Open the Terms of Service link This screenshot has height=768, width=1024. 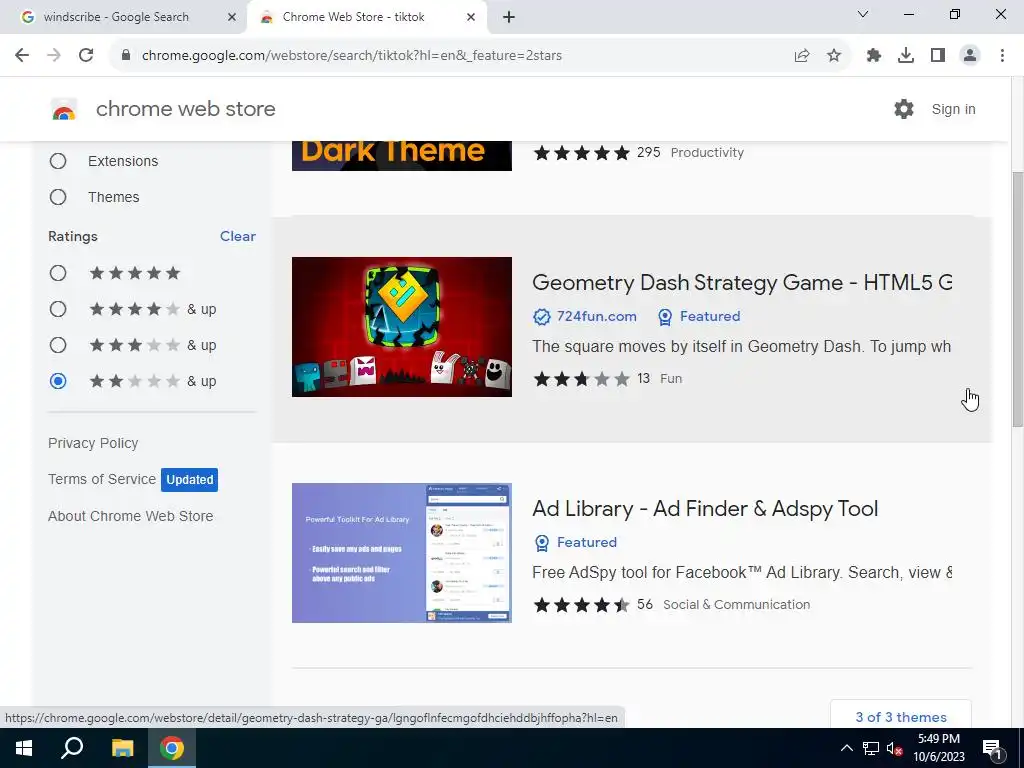coord(102,479)
